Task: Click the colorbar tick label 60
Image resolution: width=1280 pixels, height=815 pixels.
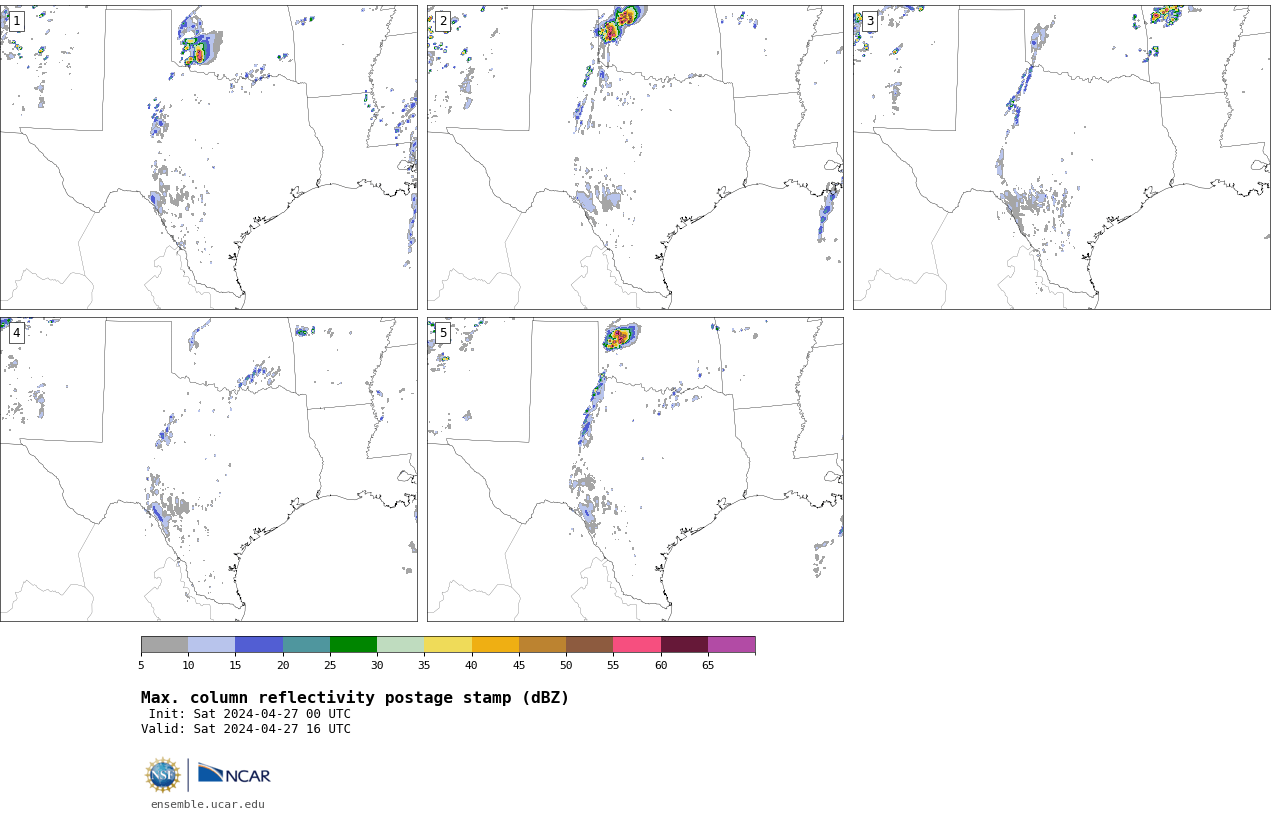Action: click(661, 666)
